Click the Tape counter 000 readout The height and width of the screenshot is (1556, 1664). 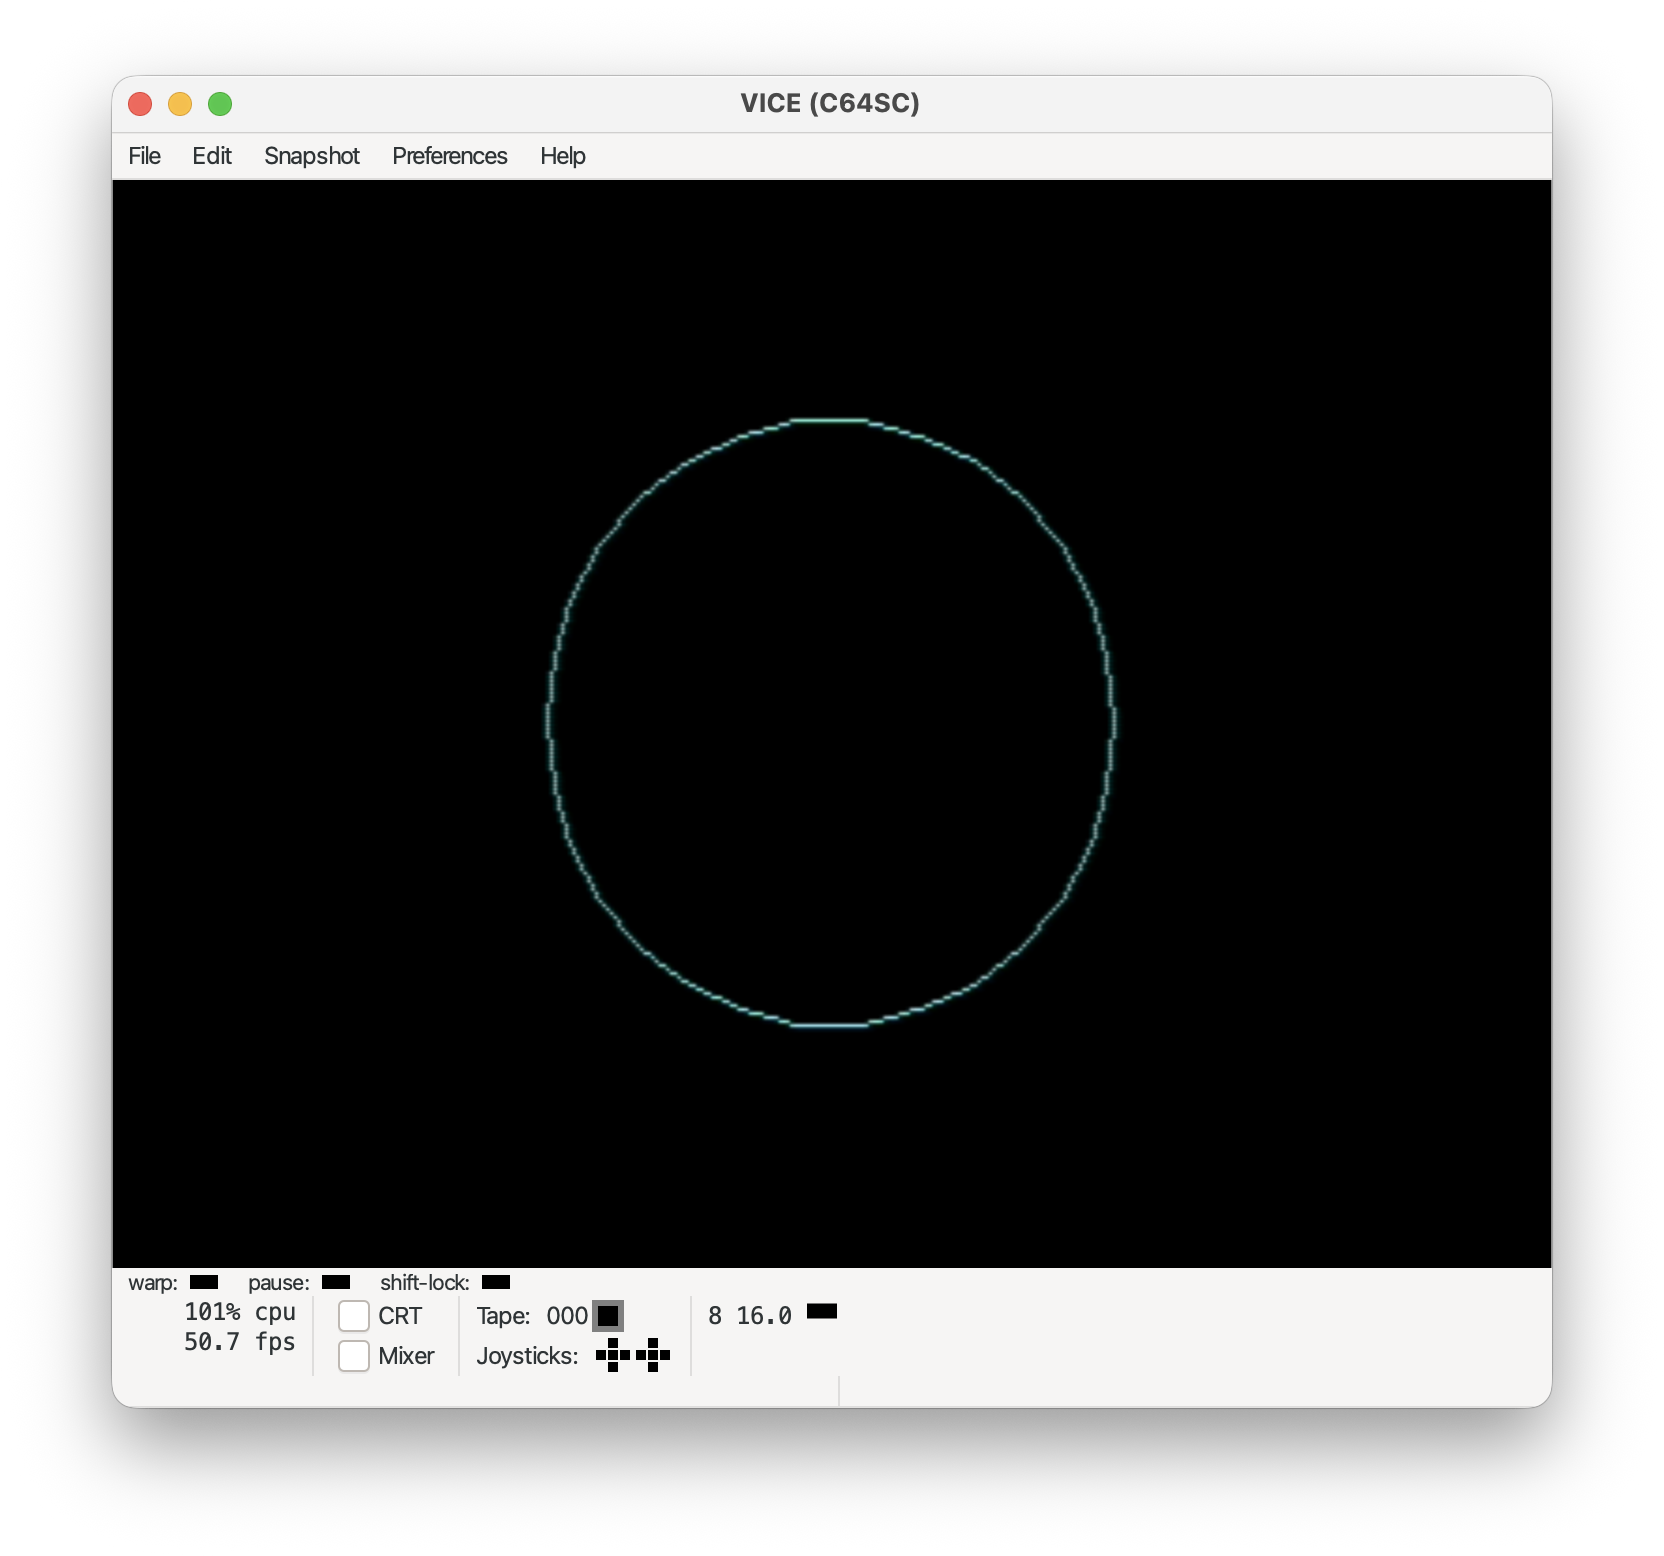click(566, 1316)
